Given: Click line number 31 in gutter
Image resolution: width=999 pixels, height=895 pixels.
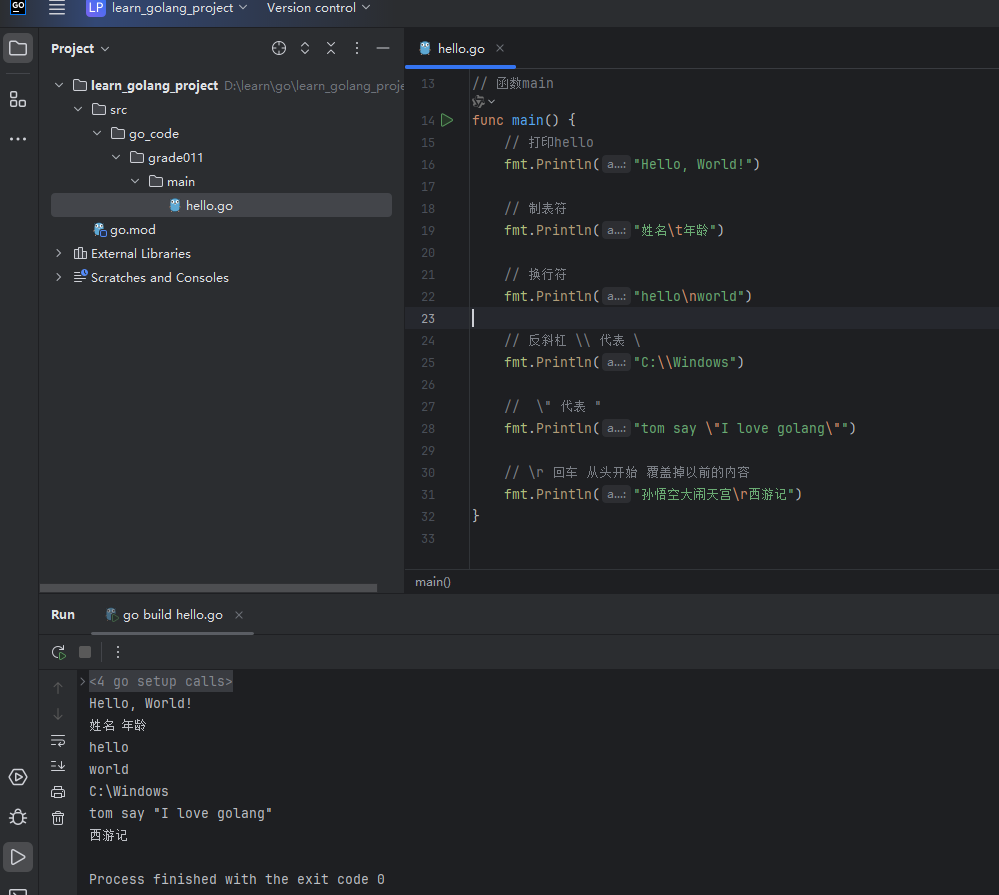Looking at the screenshot, I should coord(428,494).
